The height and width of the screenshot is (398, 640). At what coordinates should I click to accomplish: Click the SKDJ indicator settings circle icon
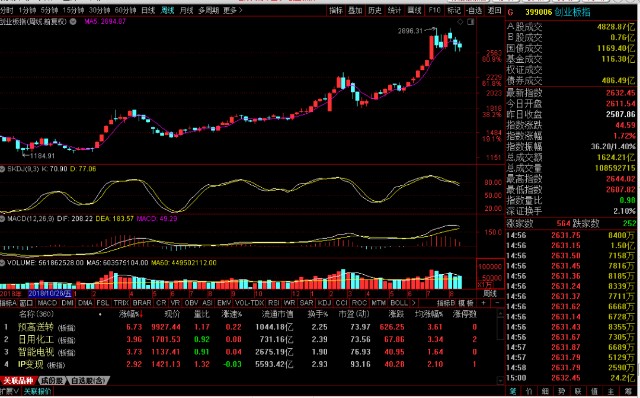2,169
